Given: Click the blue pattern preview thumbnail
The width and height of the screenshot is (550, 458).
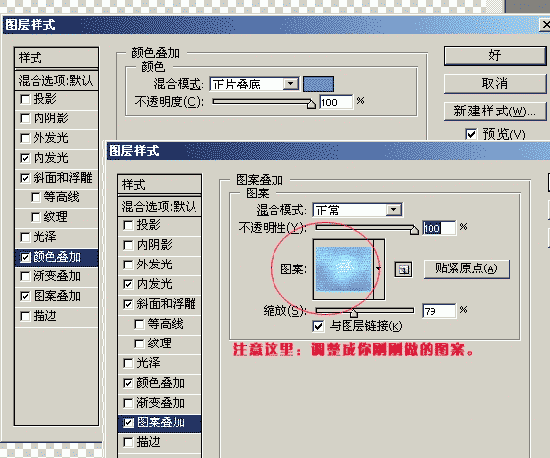Looking at the screenshot, I should pyautogui.click(x=343, y=269).
